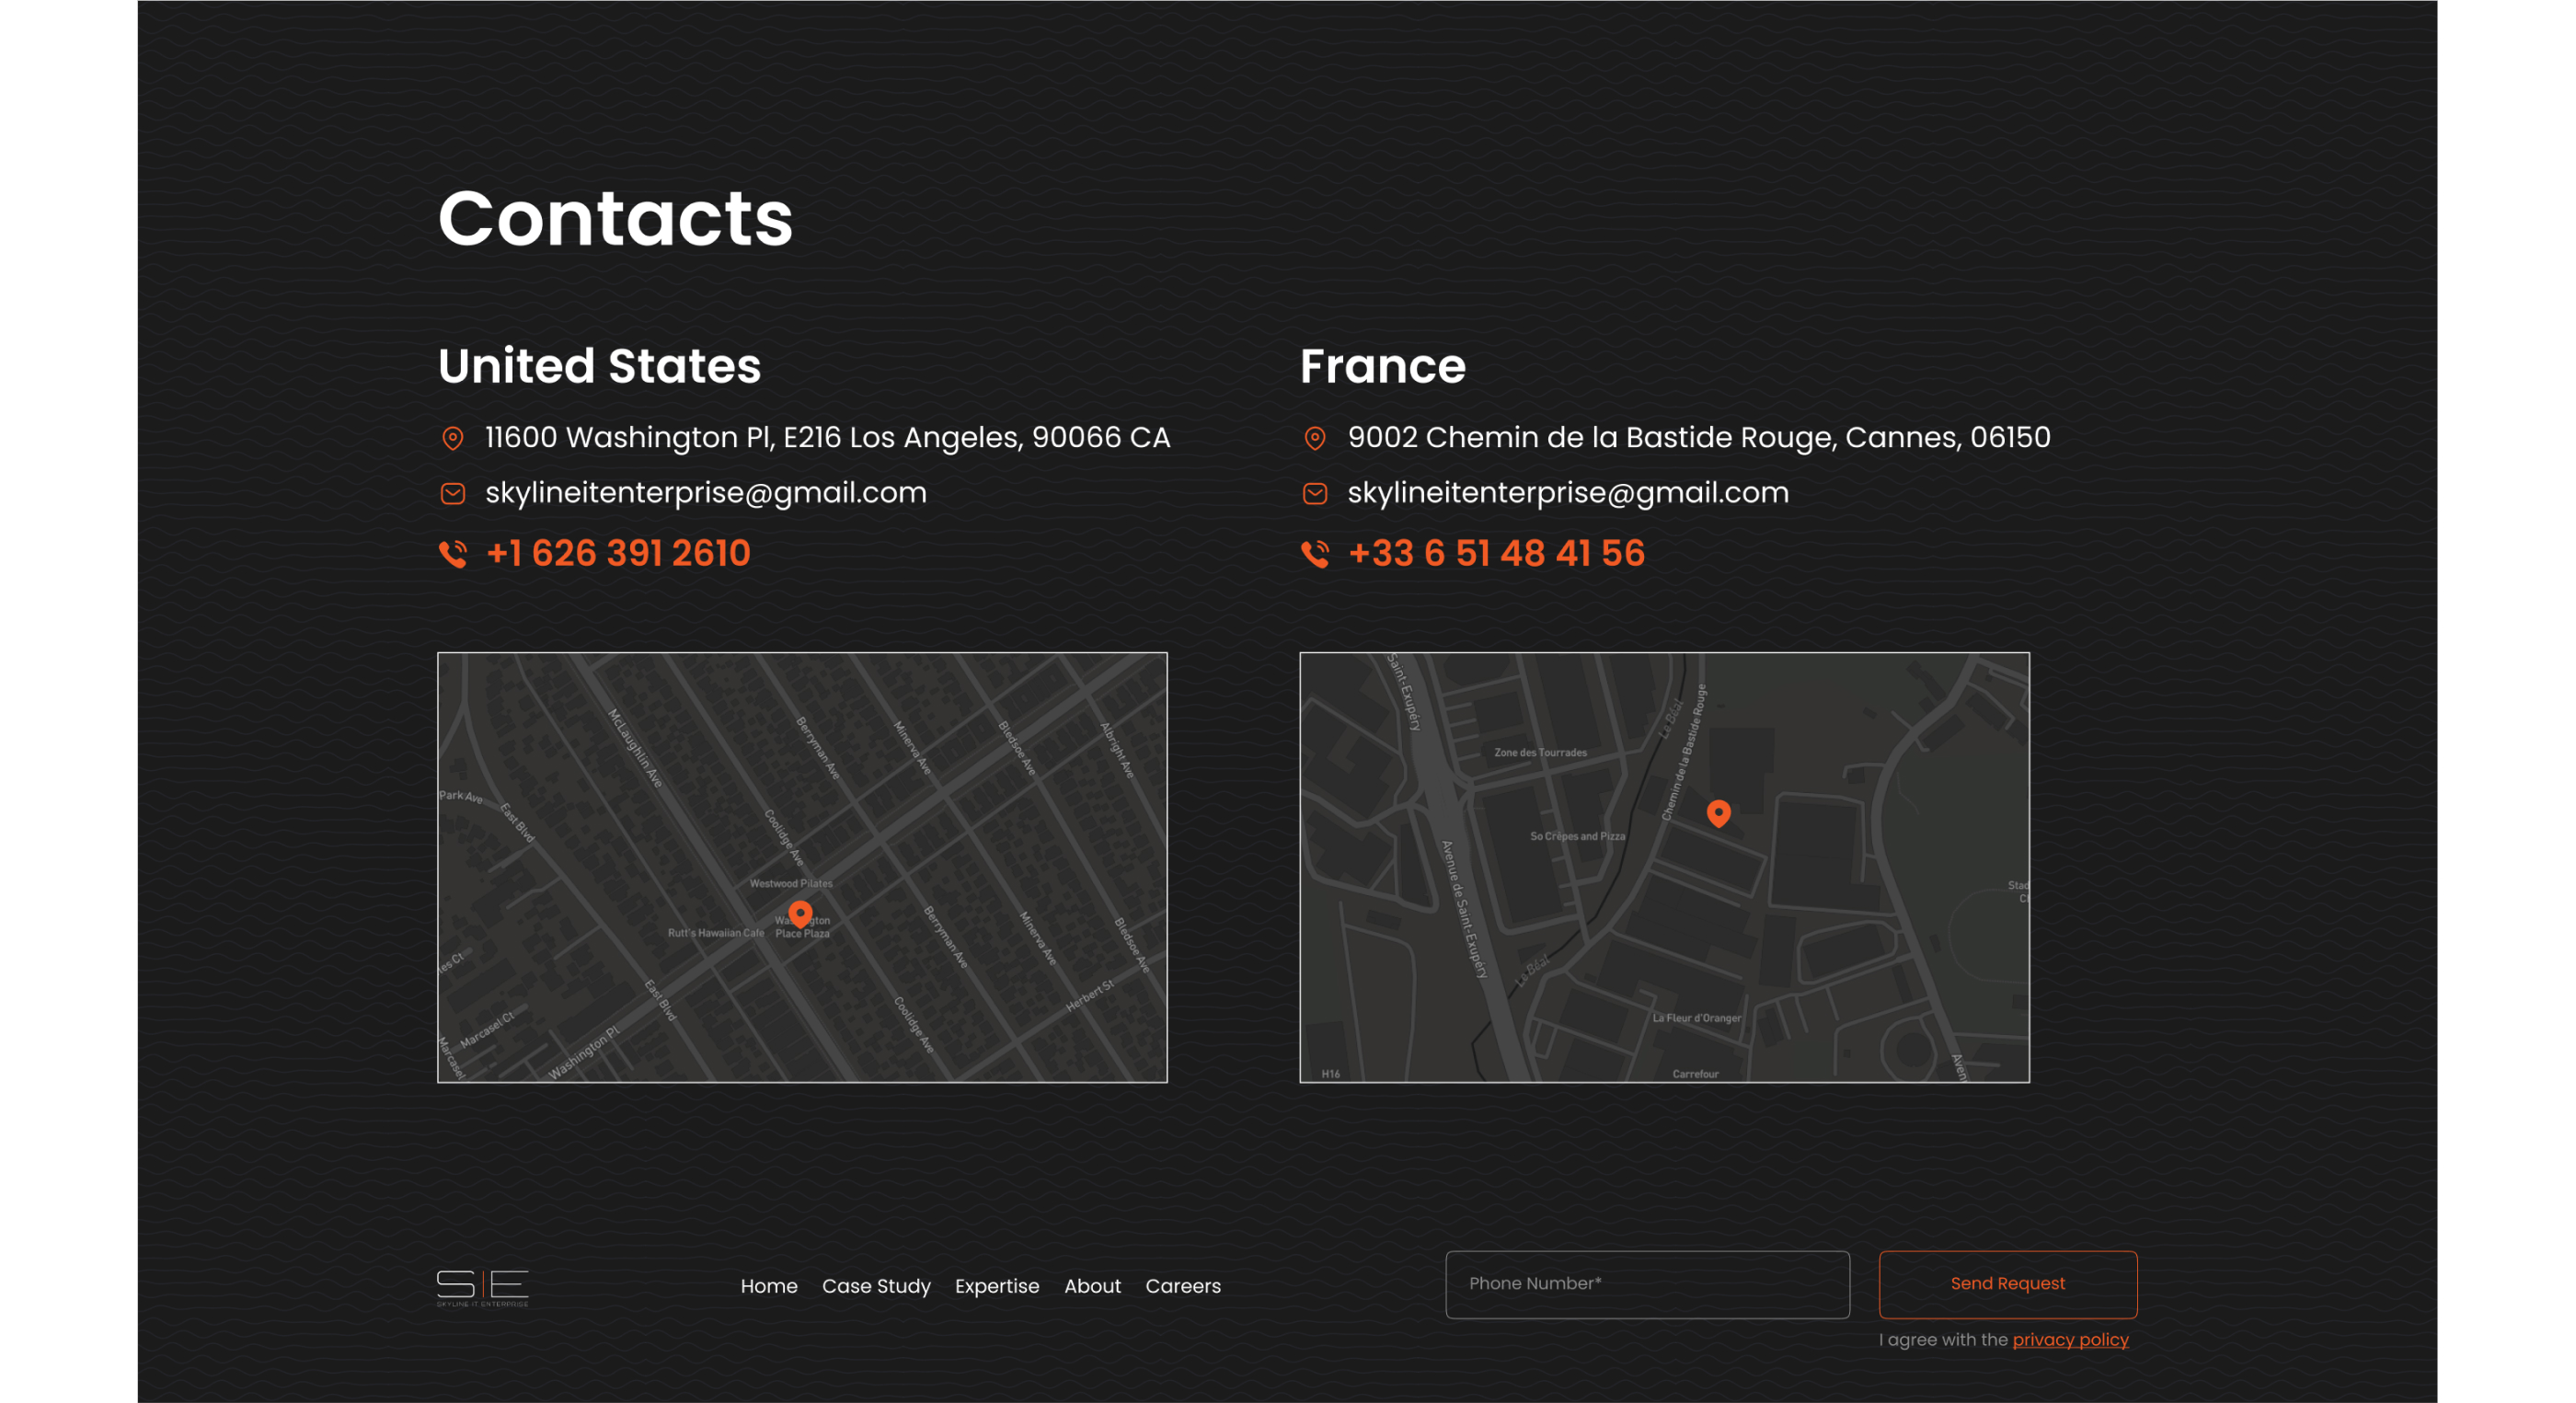This screenshot has width=2576, height=1403.
Task: Click the France email envelope icon
Action: 1315,493
